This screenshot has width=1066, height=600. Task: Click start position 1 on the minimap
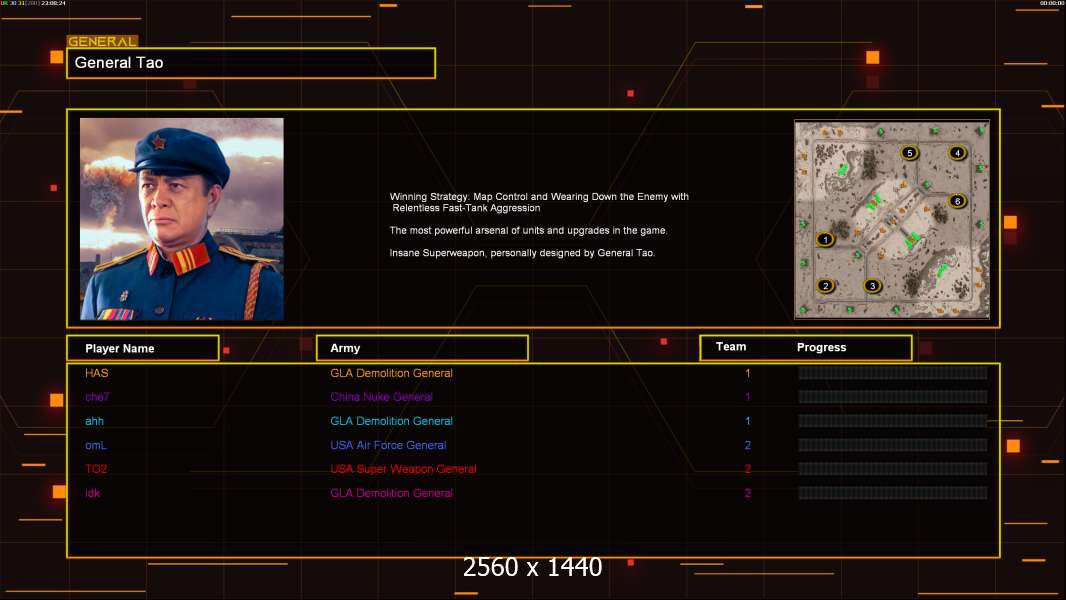pyautogui.click(x=825, y=239)
